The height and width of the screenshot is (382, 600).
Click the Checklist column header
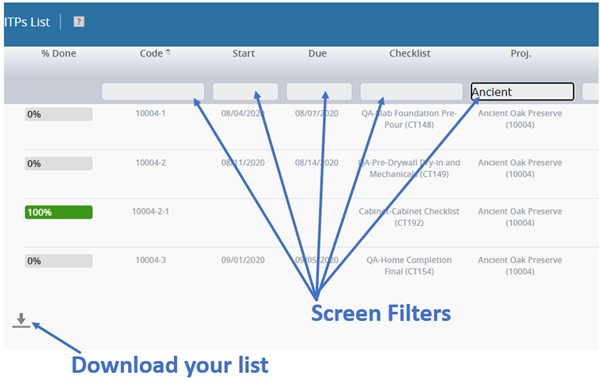409,54
